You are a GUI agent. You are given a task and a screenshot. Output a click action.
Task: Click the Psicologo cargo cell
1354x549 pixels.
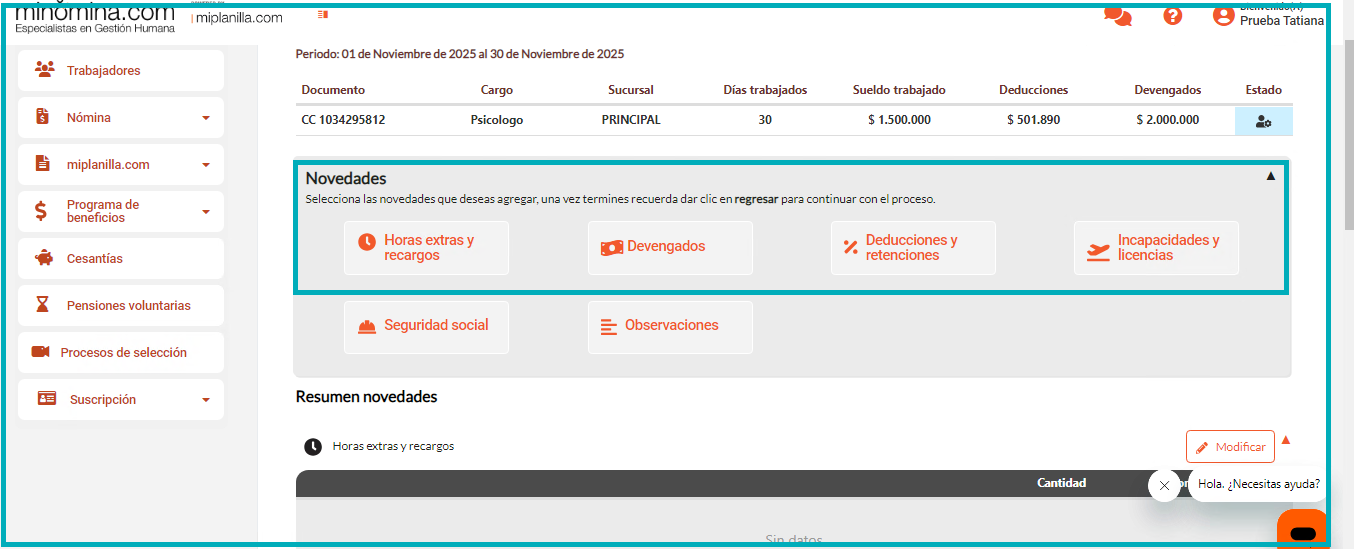pos(497,120)
